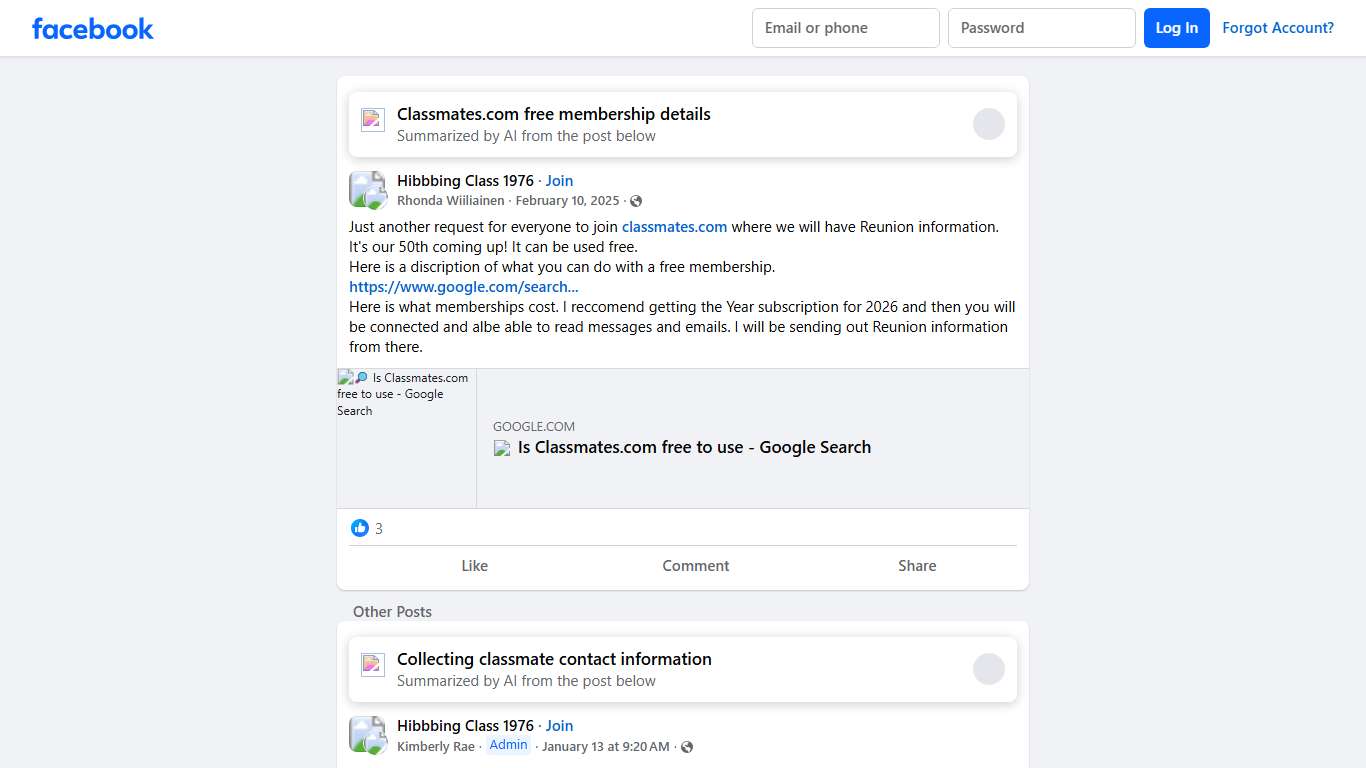This screenshot has width=1366, height=768.
Task: Click the public globe icon beside February 10, 2025
Action: point(636,201)
